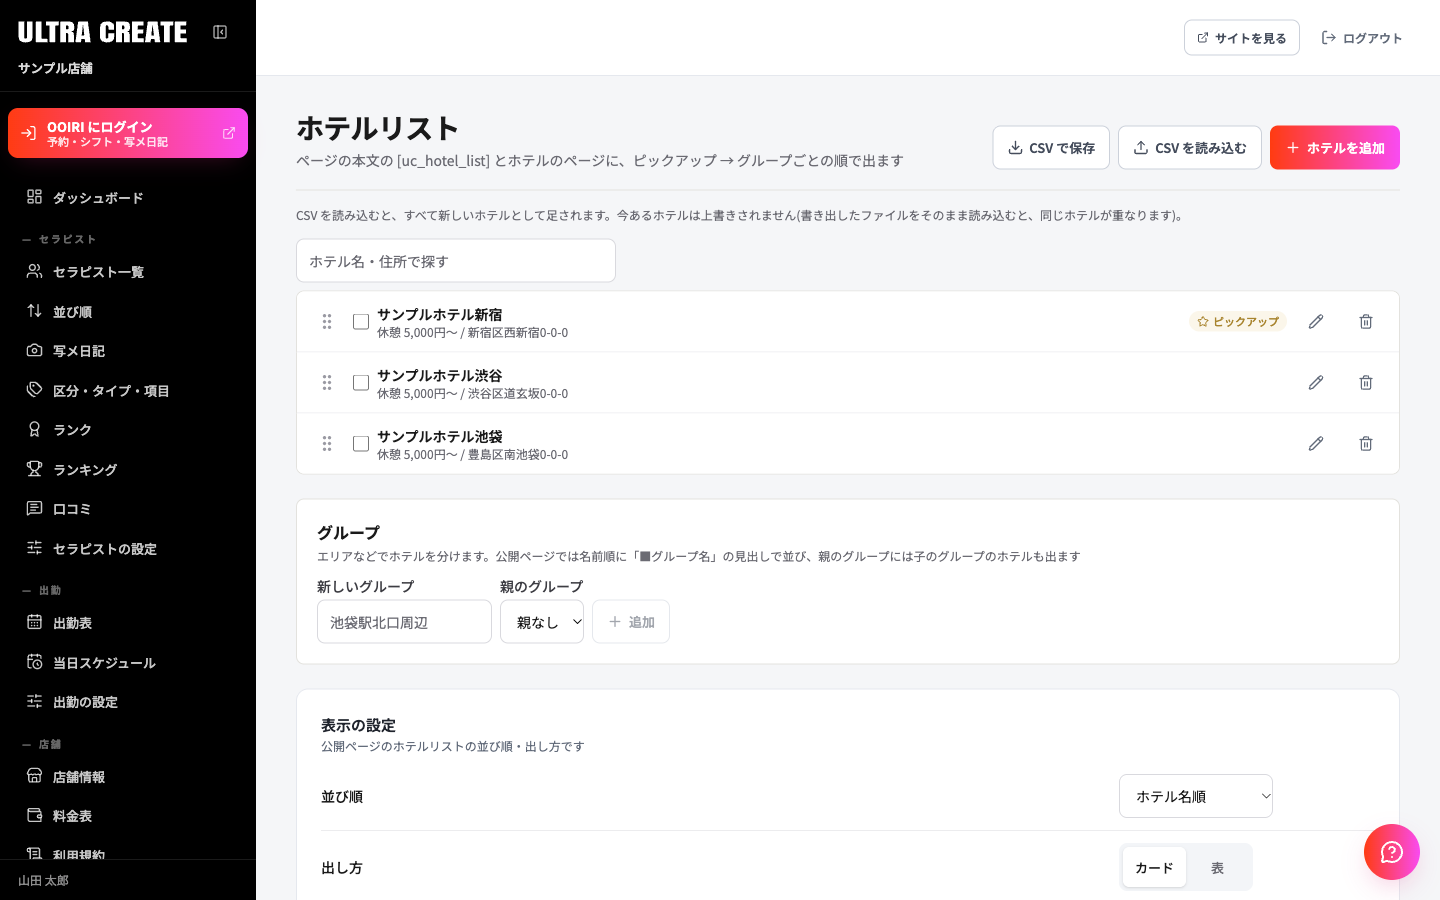Viewport: 1440px width, 900px height.
Task: Check the サンプルホテル渋谷 checkbox
Action: pos(361,383)
